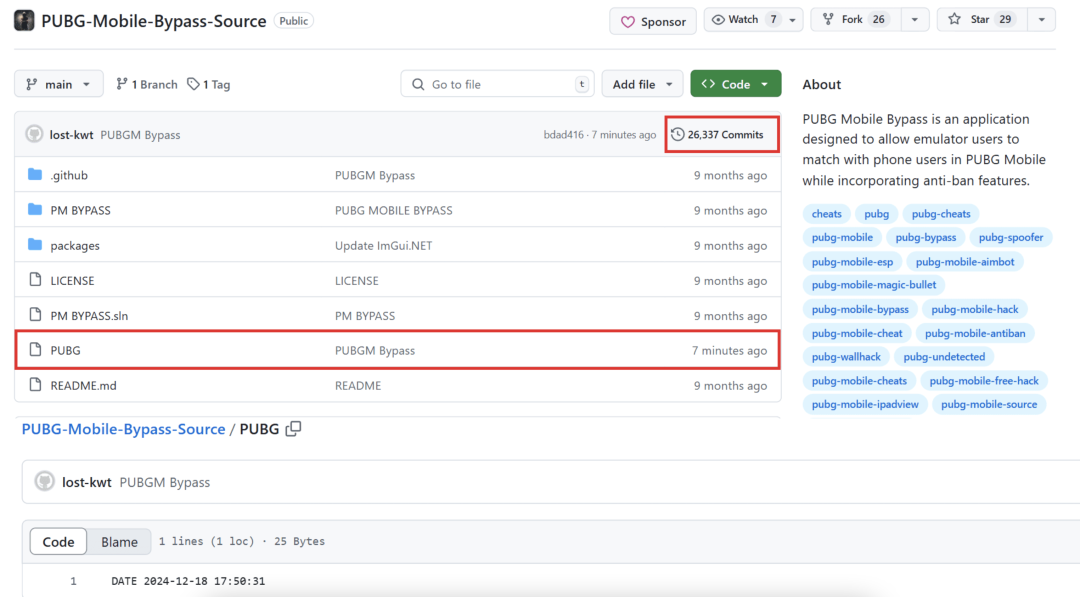Click the 'pubg-mobile-esp' topic tag
The width and height of the screenshot is (1080, 597).
point(852,262)
